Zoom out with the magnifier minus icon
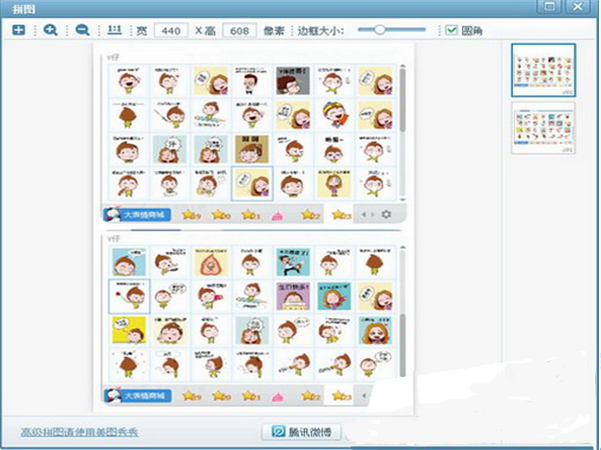601x450 pixels. [82, 30]
